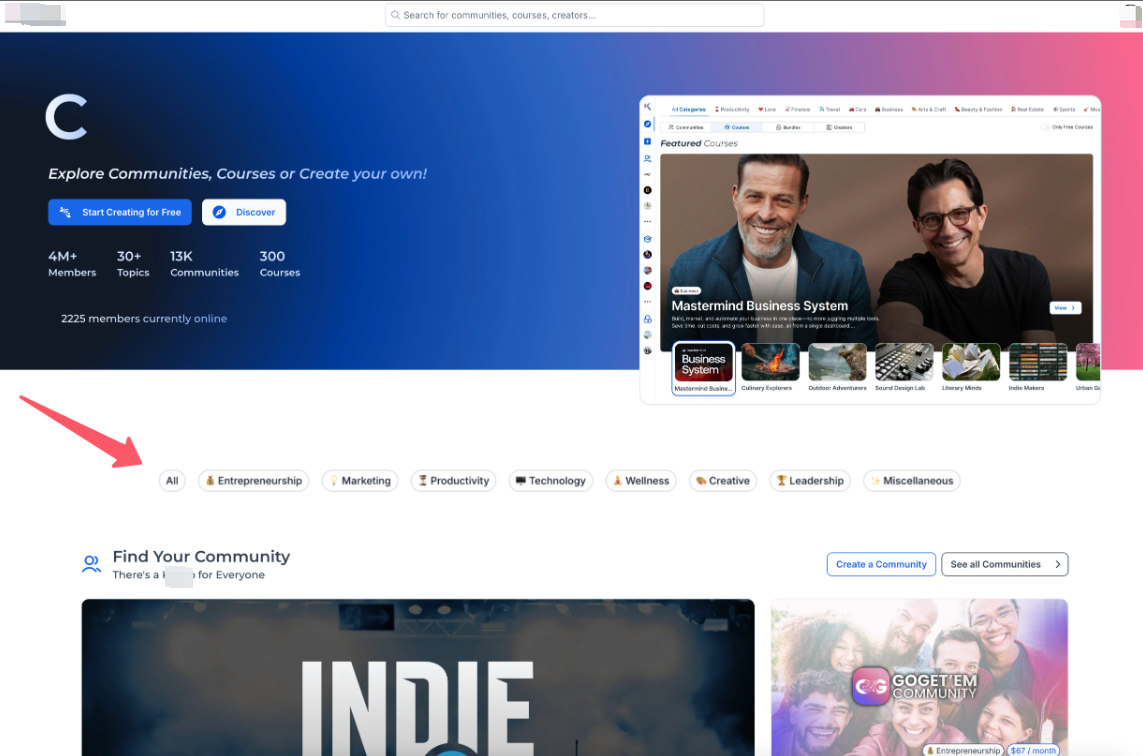Click the icon on Start Creating for Free
The height and width of the screenshot is (756, 1143).
click(65, 212)
